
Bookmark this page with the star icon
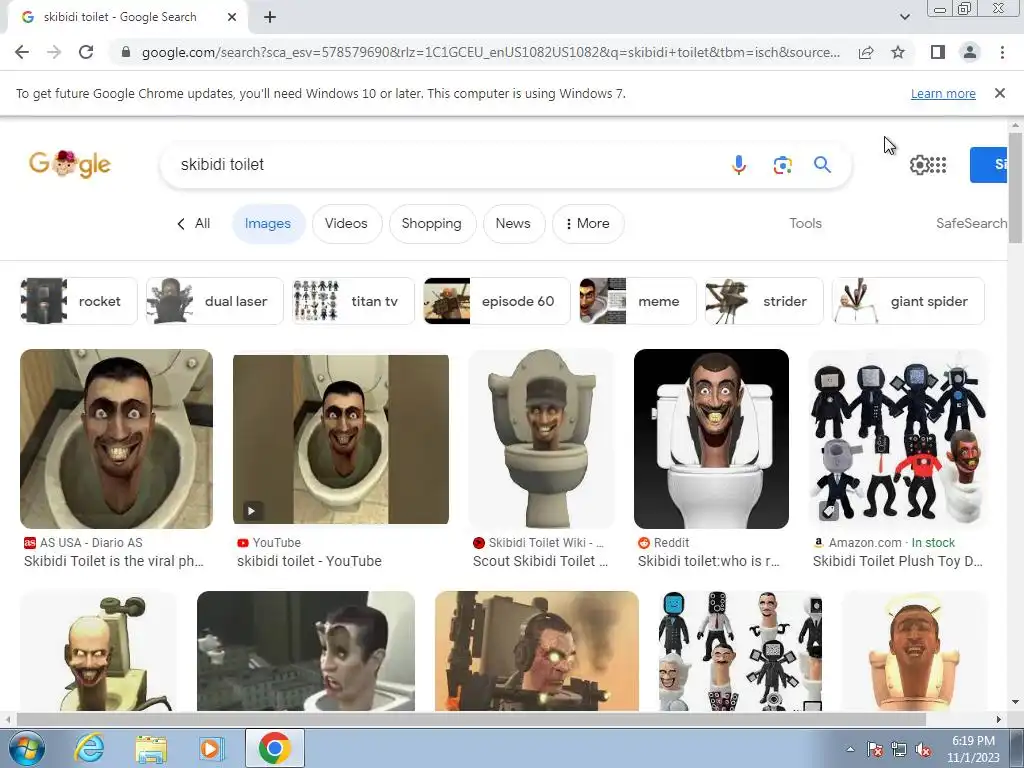click(x=898, y=52)
